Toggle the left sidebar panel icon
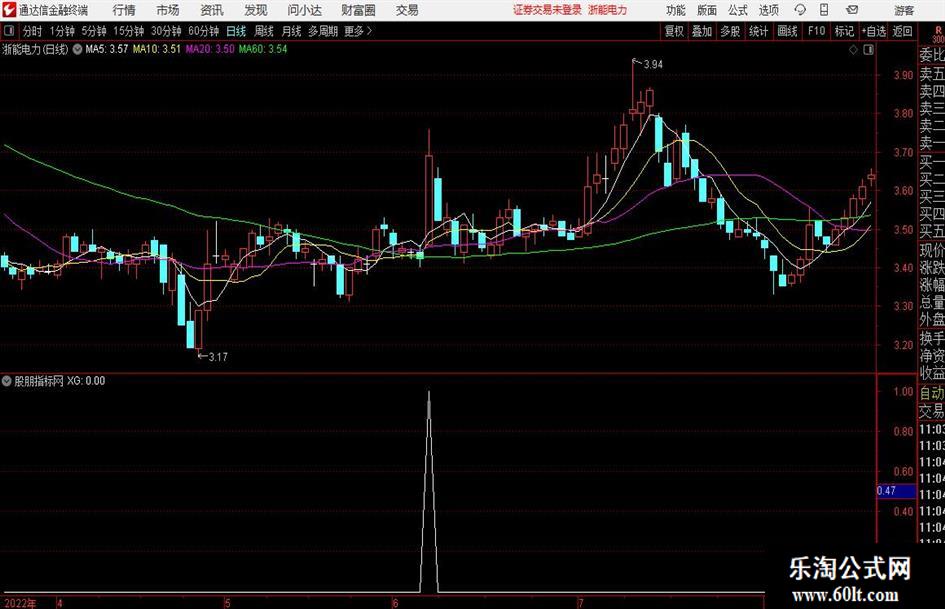945x609 pixels. pos(9,31)
